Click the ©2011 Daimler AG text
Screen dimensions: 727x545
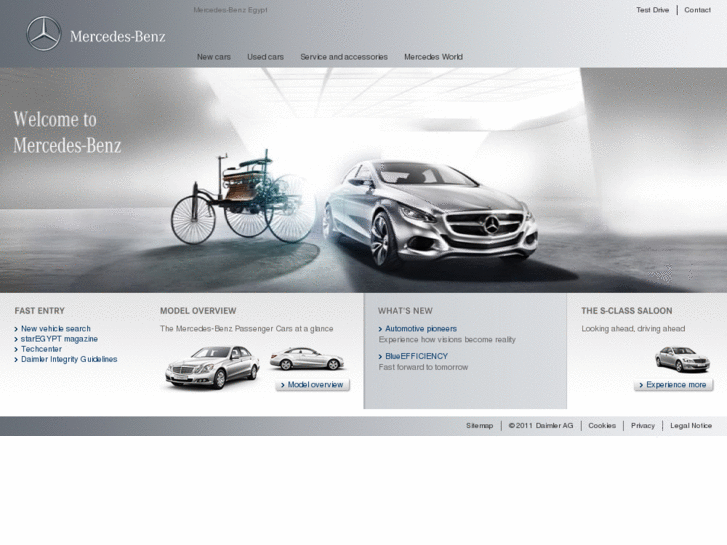541,425
